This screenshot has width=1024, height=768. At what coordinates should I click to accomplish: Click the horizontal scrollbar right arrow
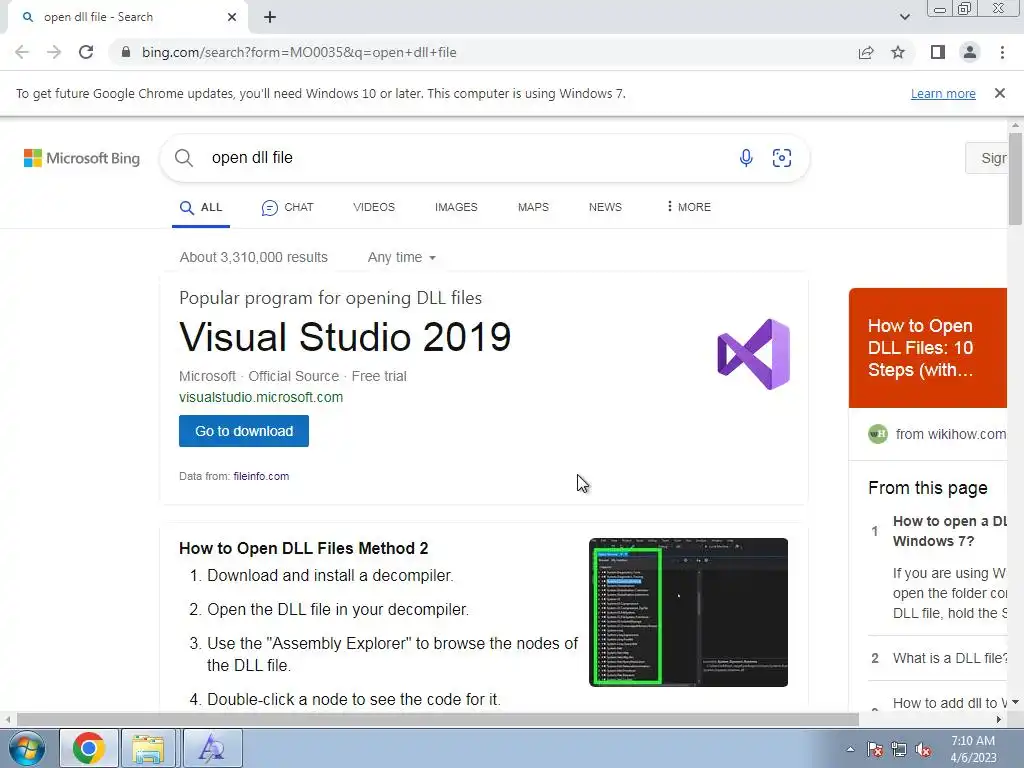click(999, 720)
